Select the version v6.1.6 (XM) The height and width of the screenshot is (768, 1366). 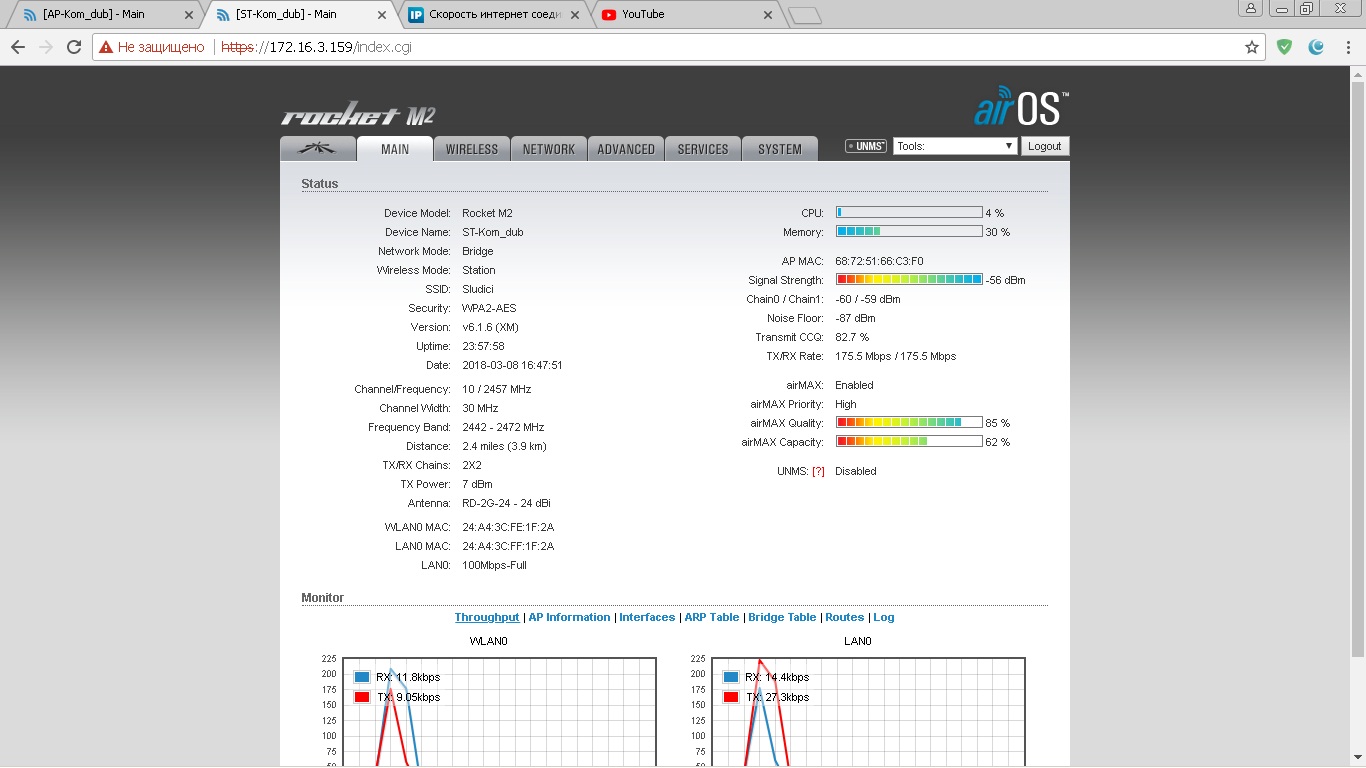490,327
